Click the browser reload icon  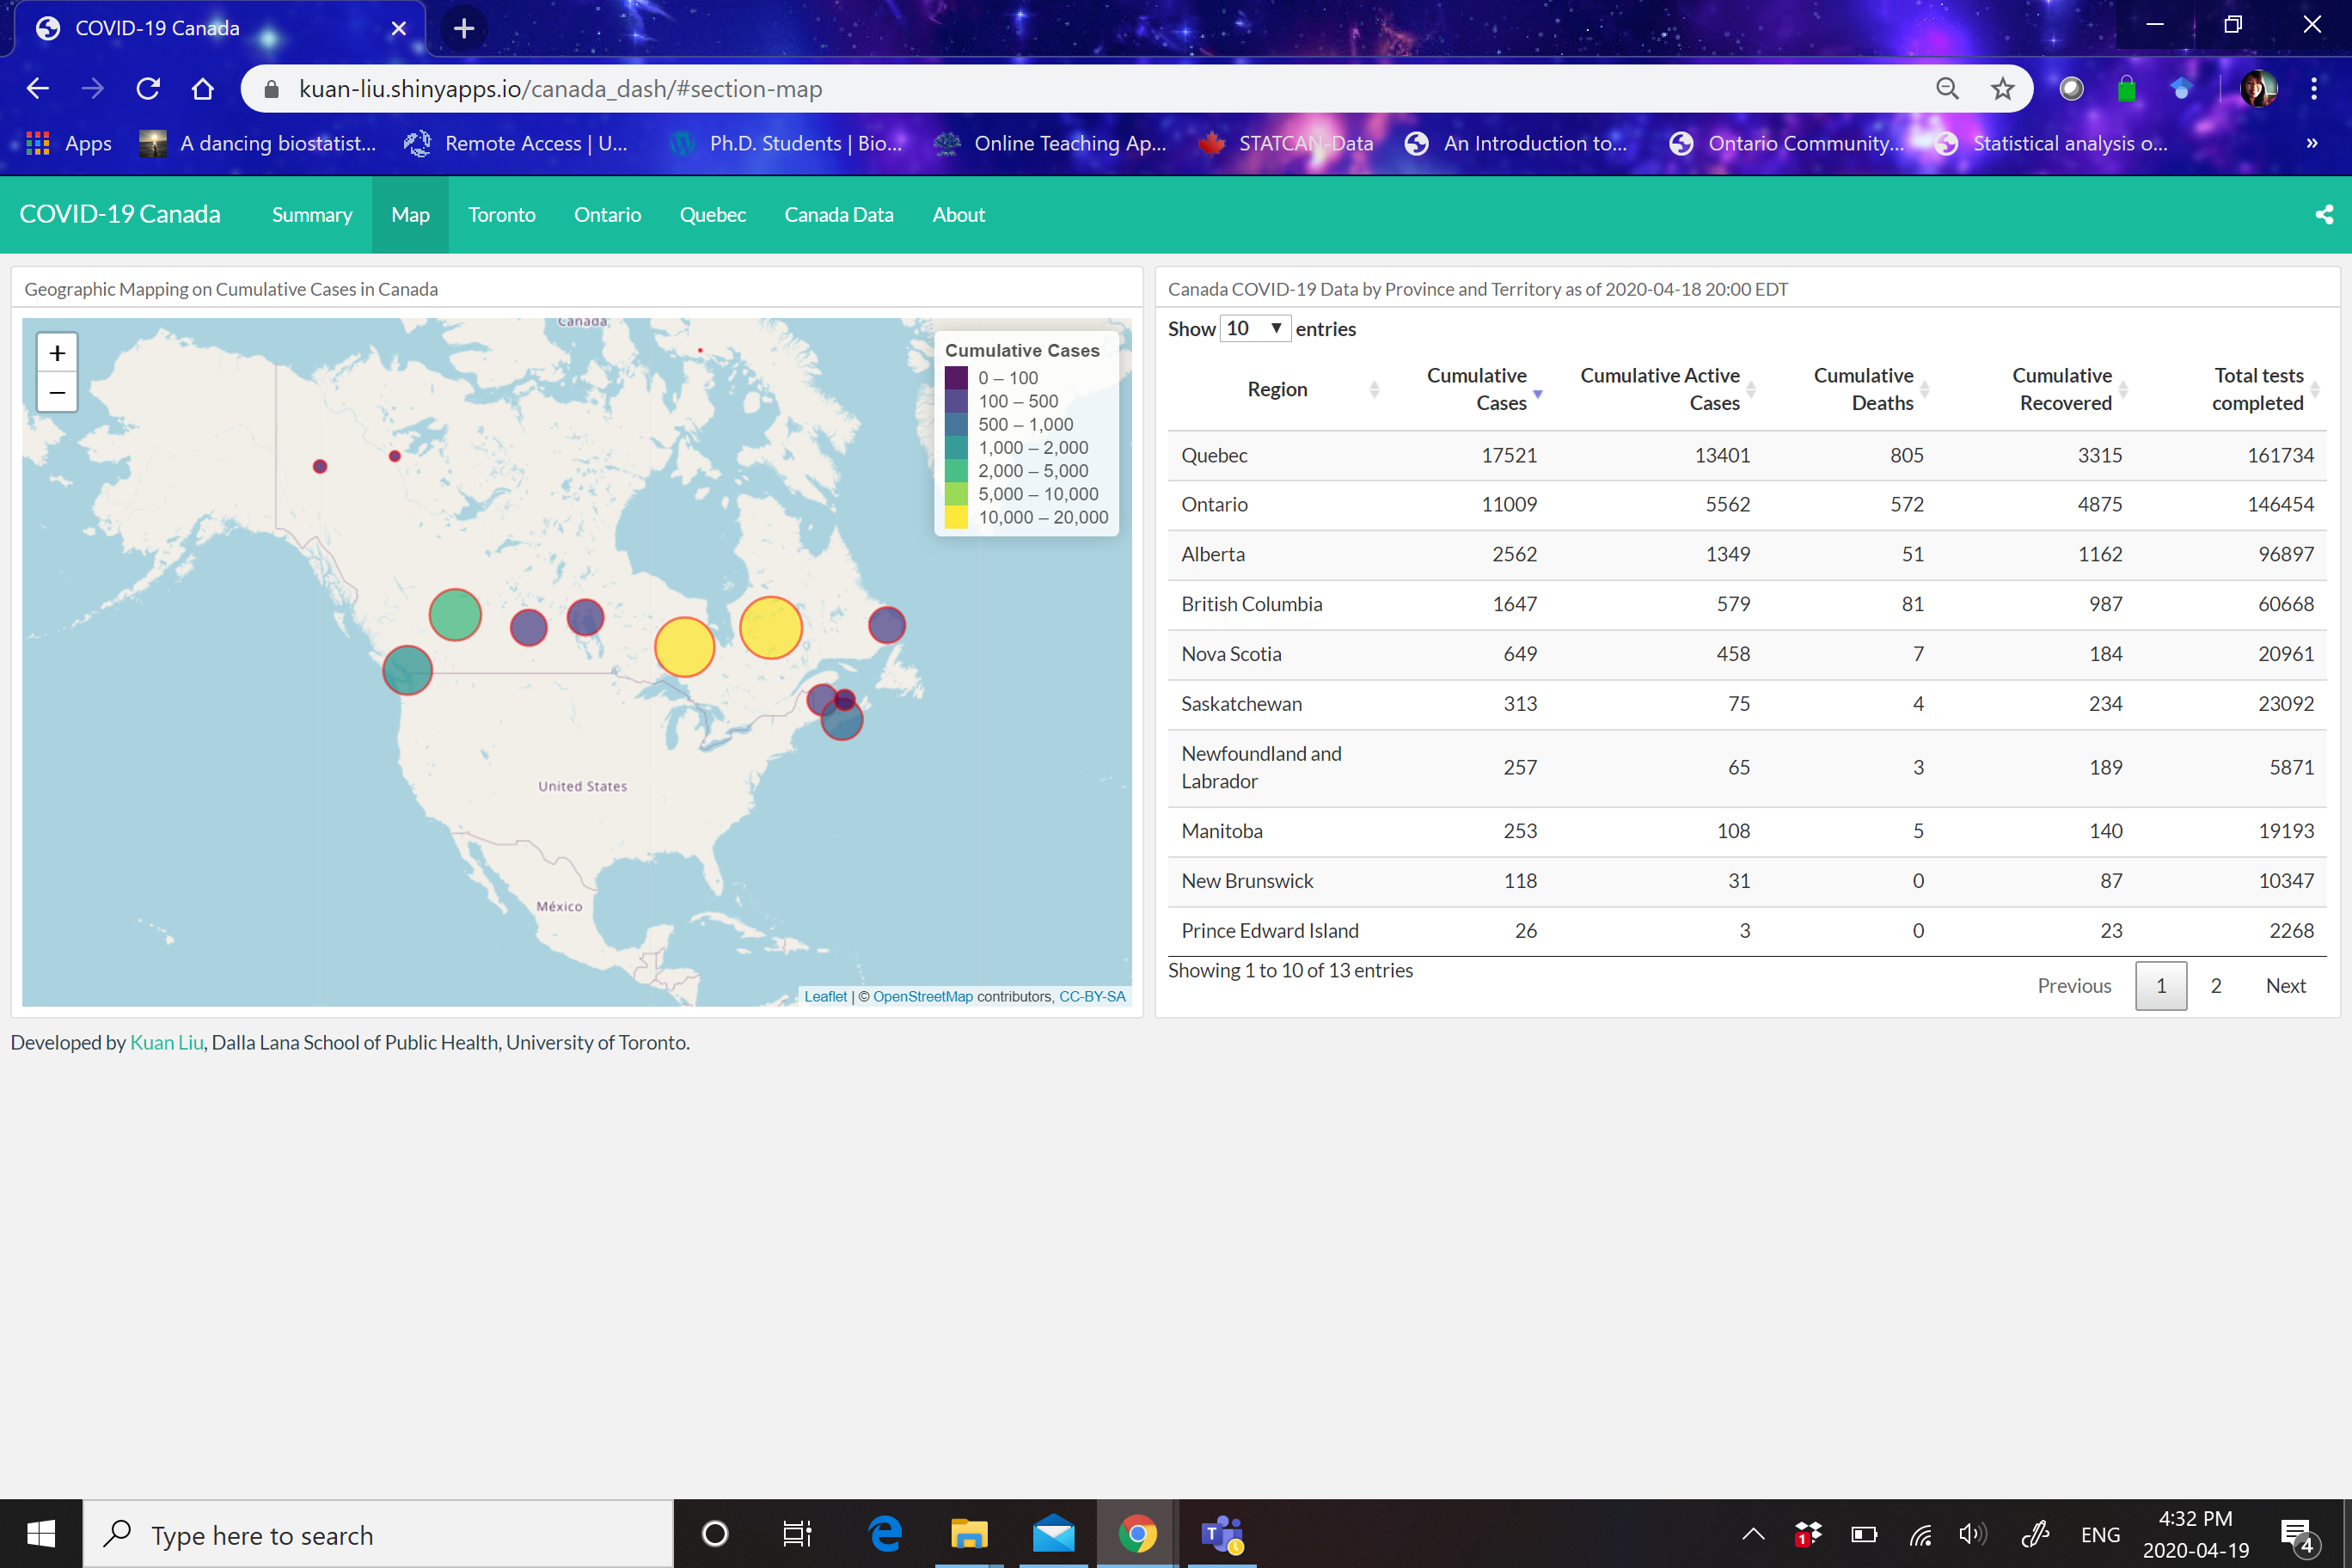click(148, 89)
